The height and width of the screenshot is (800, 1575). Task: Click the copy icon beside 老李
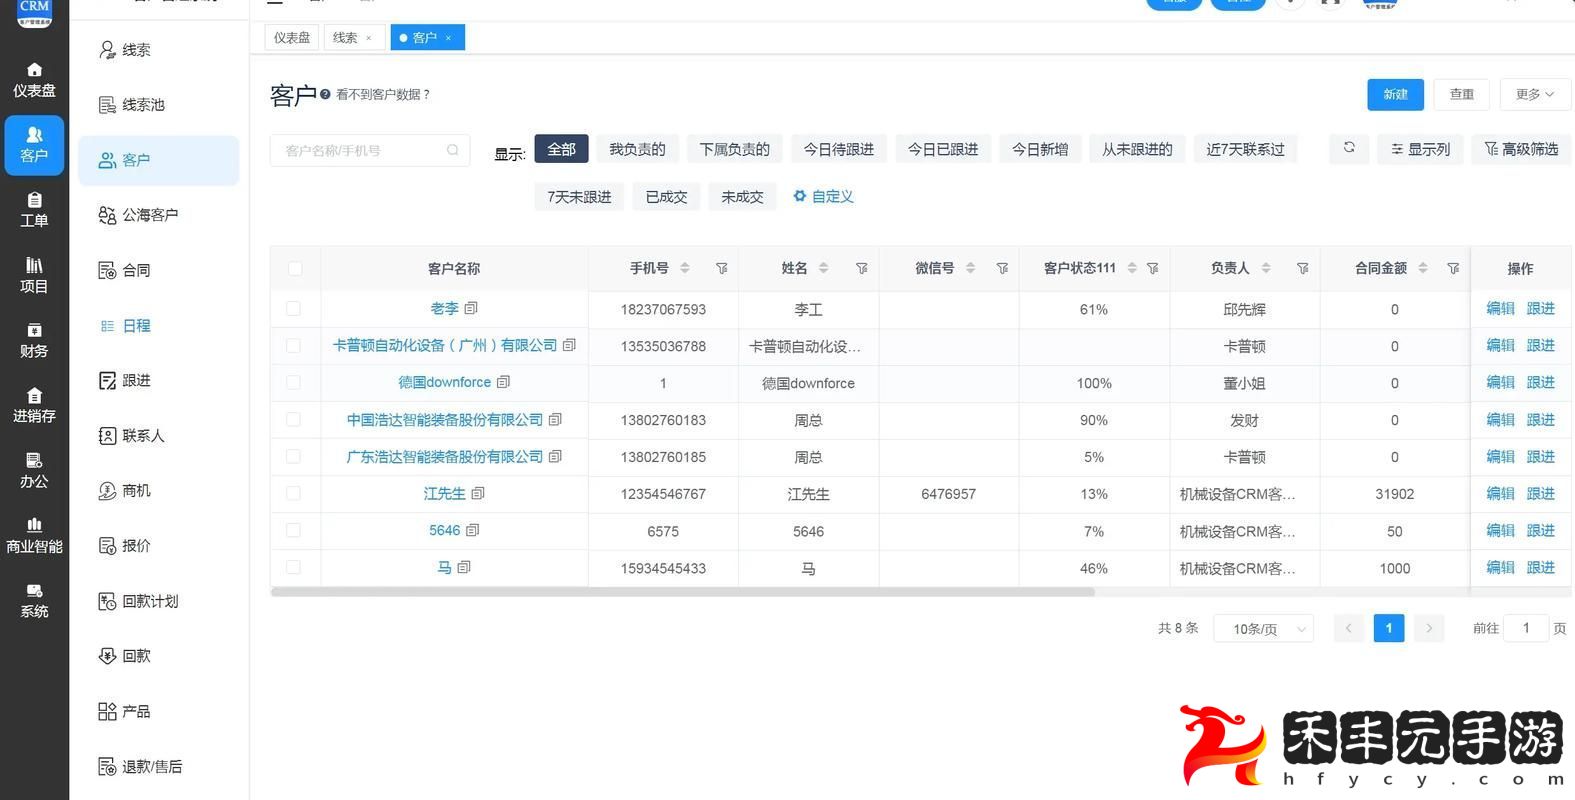pos(471,308)
